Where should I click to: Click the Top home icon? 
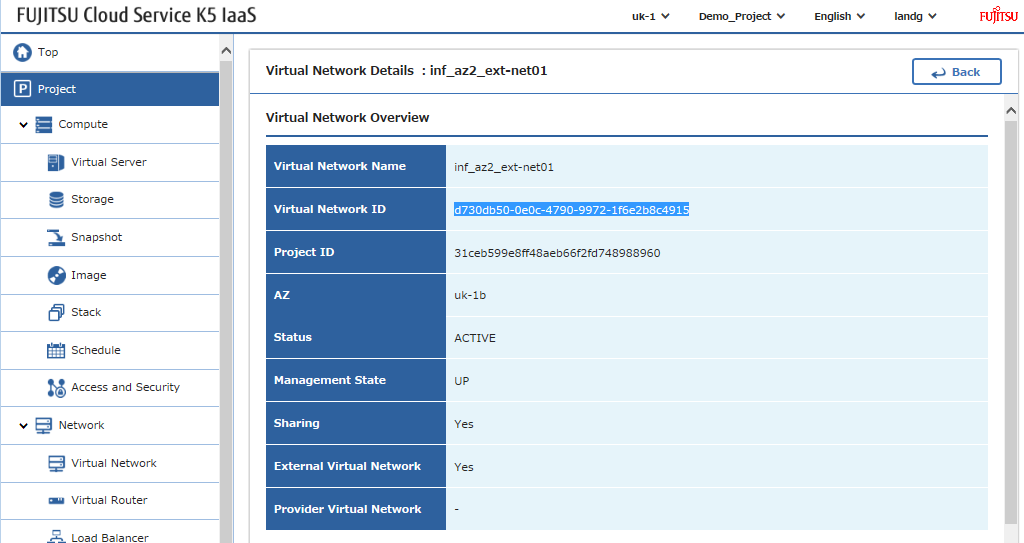(x=22, y=52)
